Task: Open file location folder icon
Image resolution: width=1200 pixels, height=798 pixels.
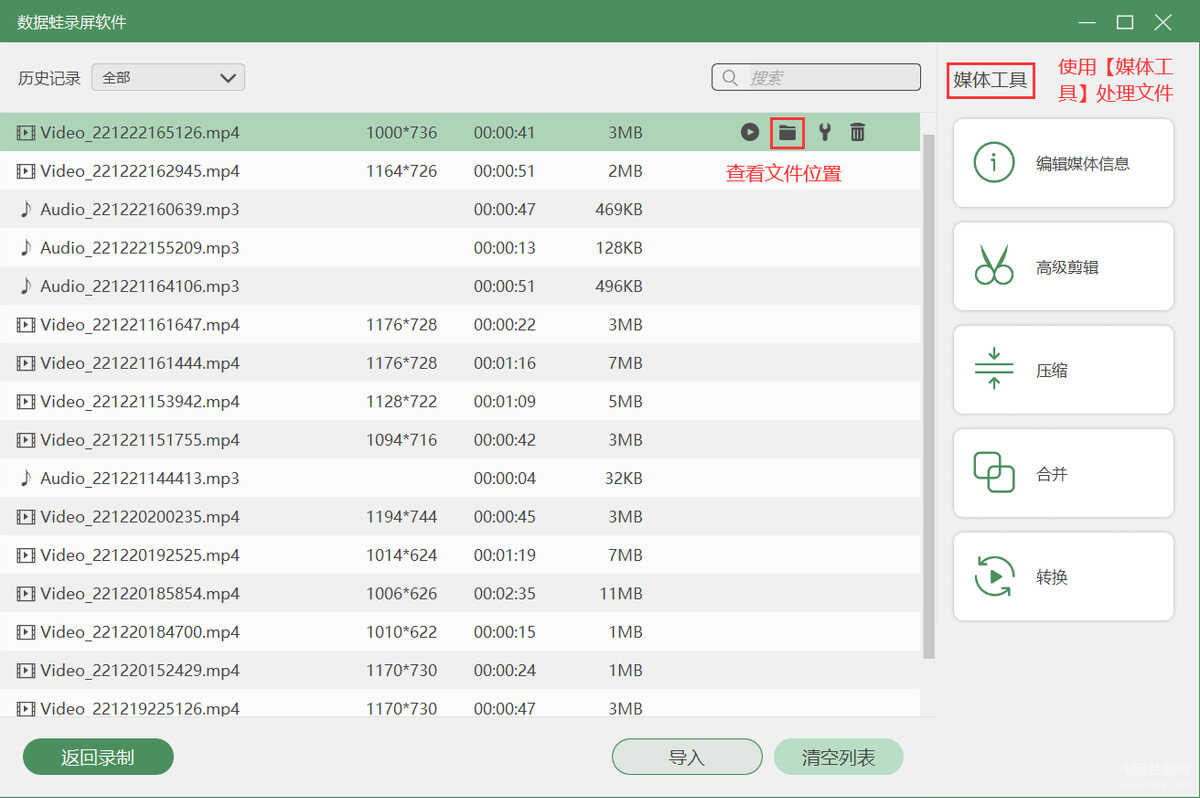Action: coord(788,132)
